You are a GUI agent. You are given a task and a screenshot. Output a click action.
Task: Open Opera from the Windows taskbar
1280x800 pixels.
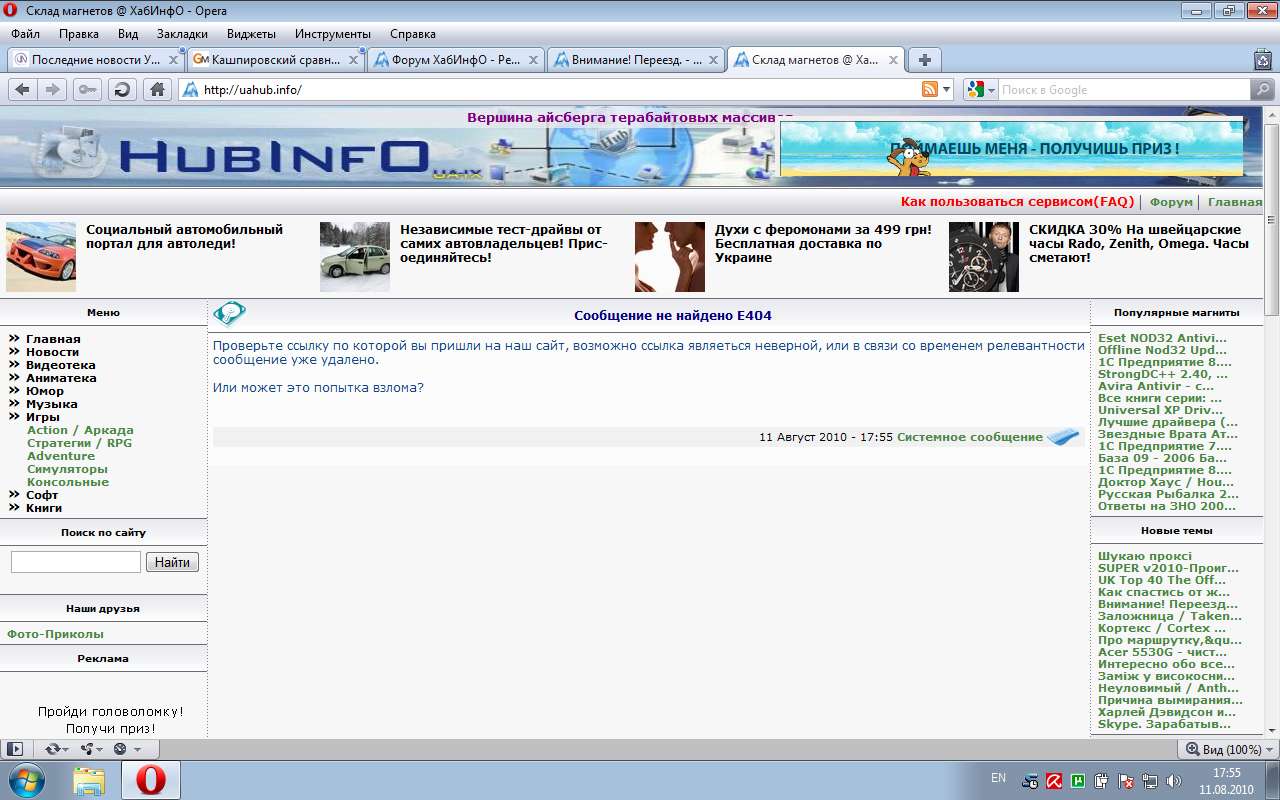[151, 780]
